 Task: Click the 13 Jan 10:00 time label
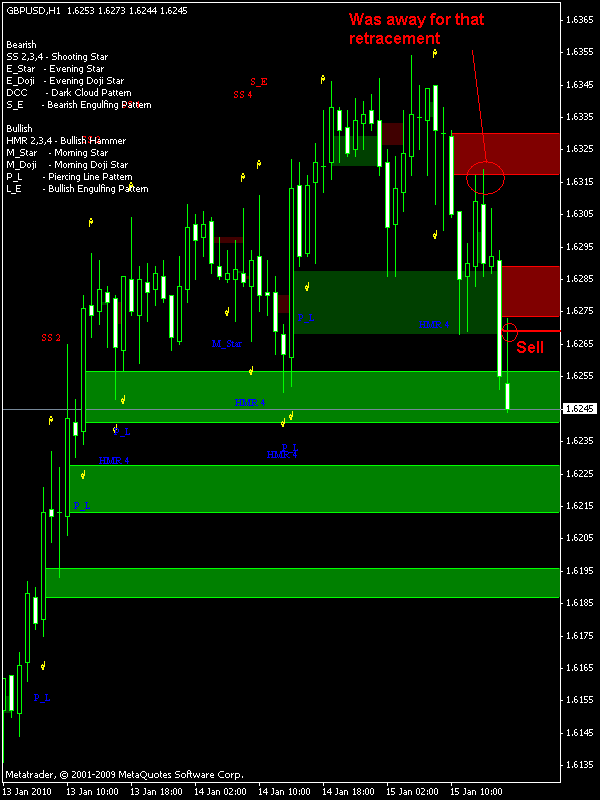[x=92, y=791]
